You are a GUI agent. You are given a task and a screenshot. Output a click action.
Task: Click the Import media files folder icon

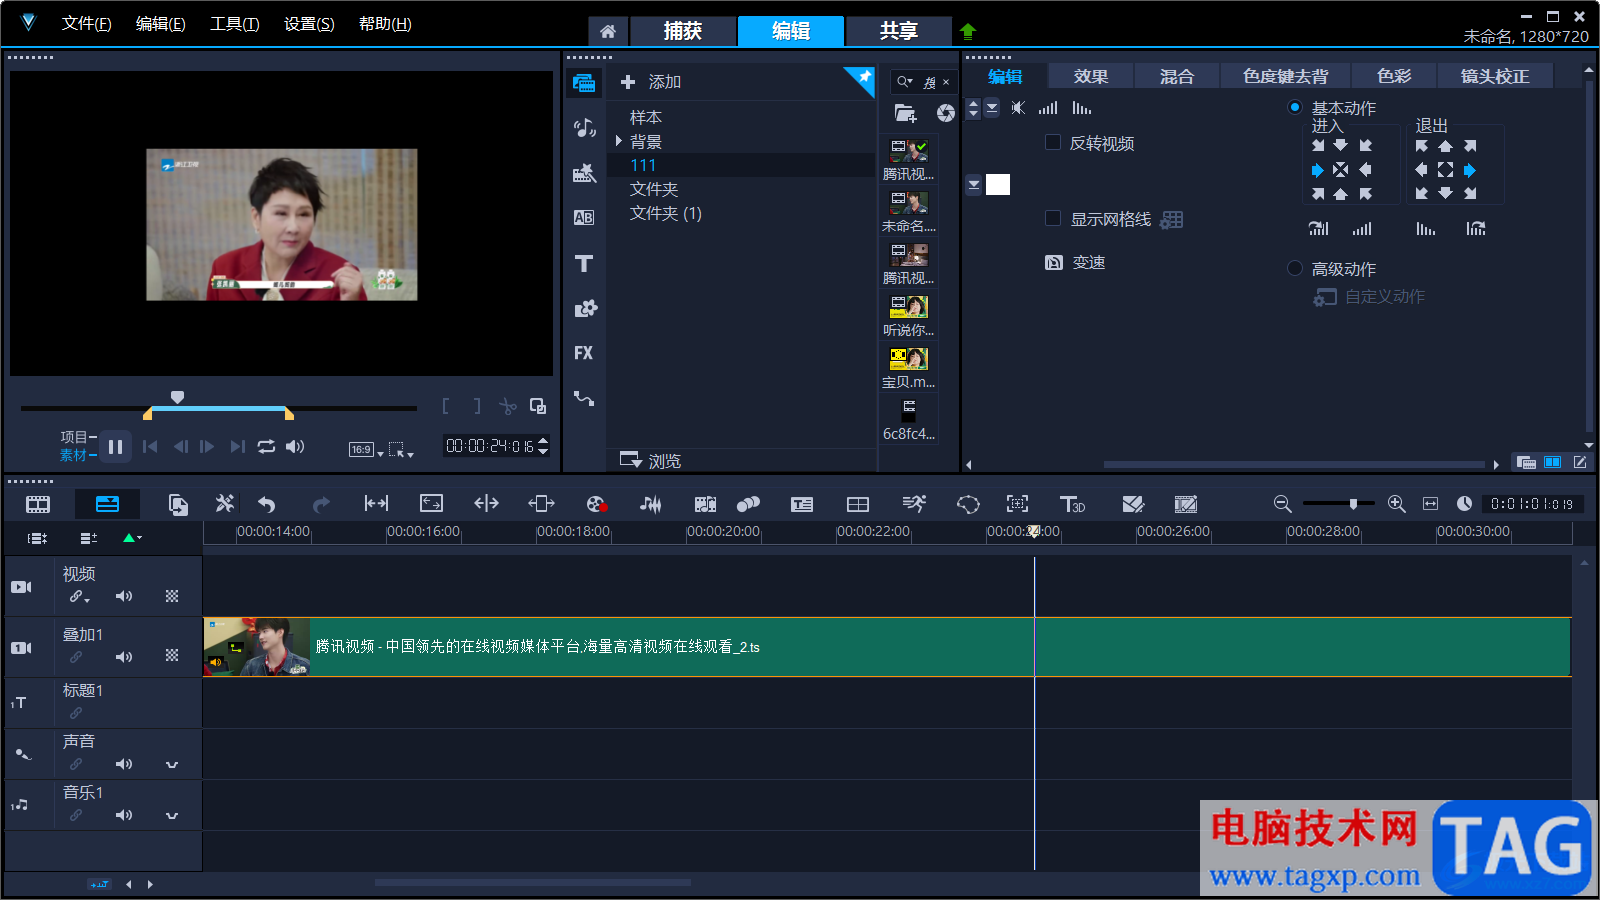905,113
